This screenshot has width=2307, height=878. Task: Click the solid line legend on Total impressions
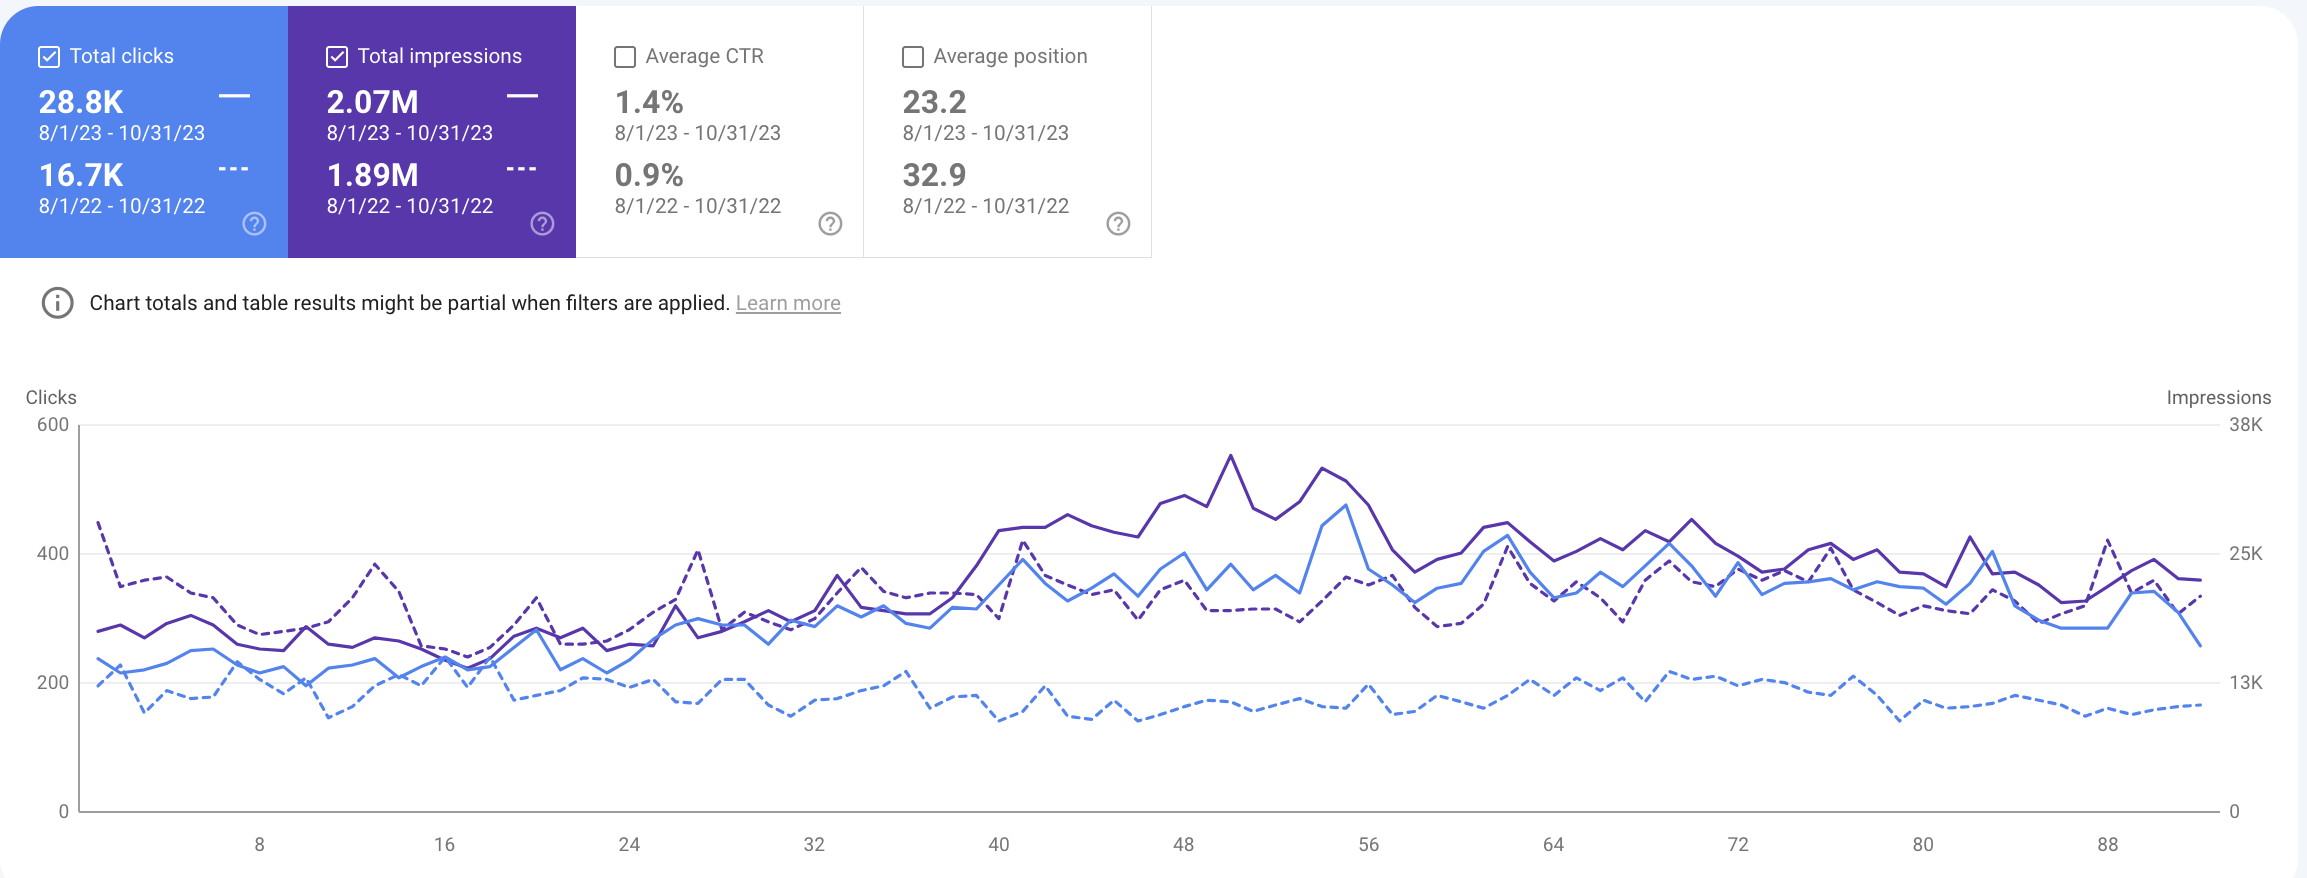(521, 94)
